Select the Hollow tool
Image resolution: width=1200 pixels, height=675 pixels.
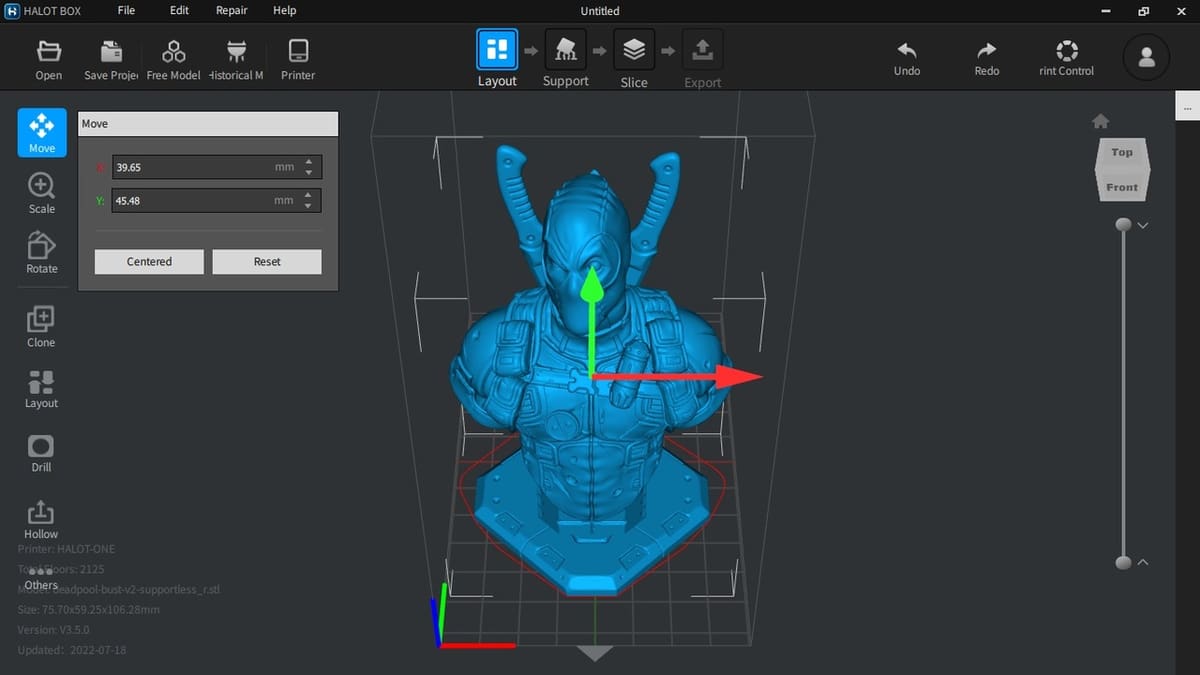coord(41,520)
